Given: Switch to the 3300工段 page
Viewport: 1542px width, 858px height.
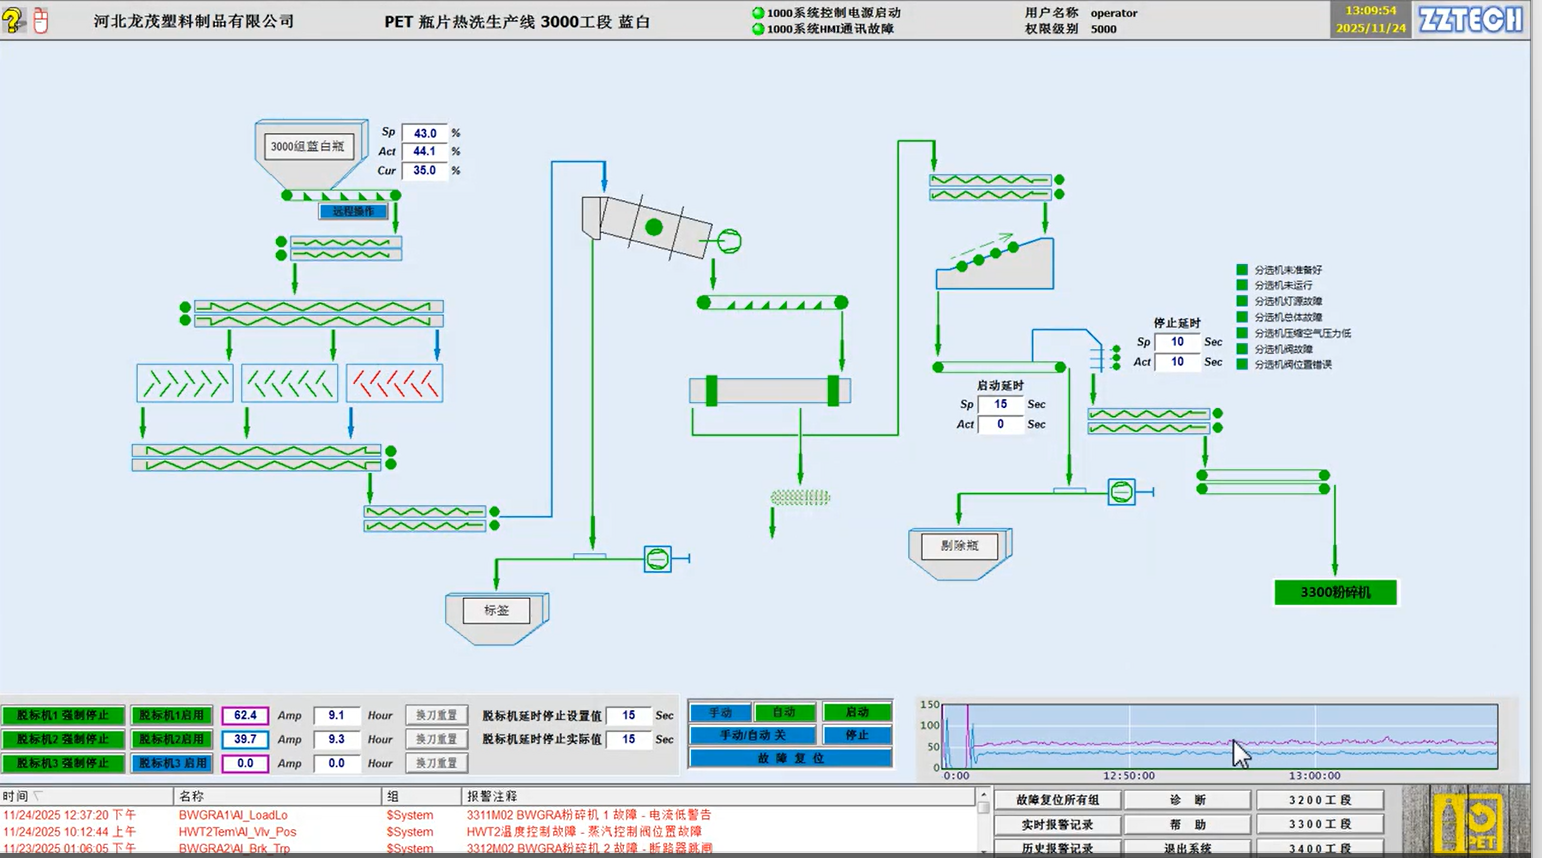Looking at the screenshot, I should click(x=1319, y=824).
